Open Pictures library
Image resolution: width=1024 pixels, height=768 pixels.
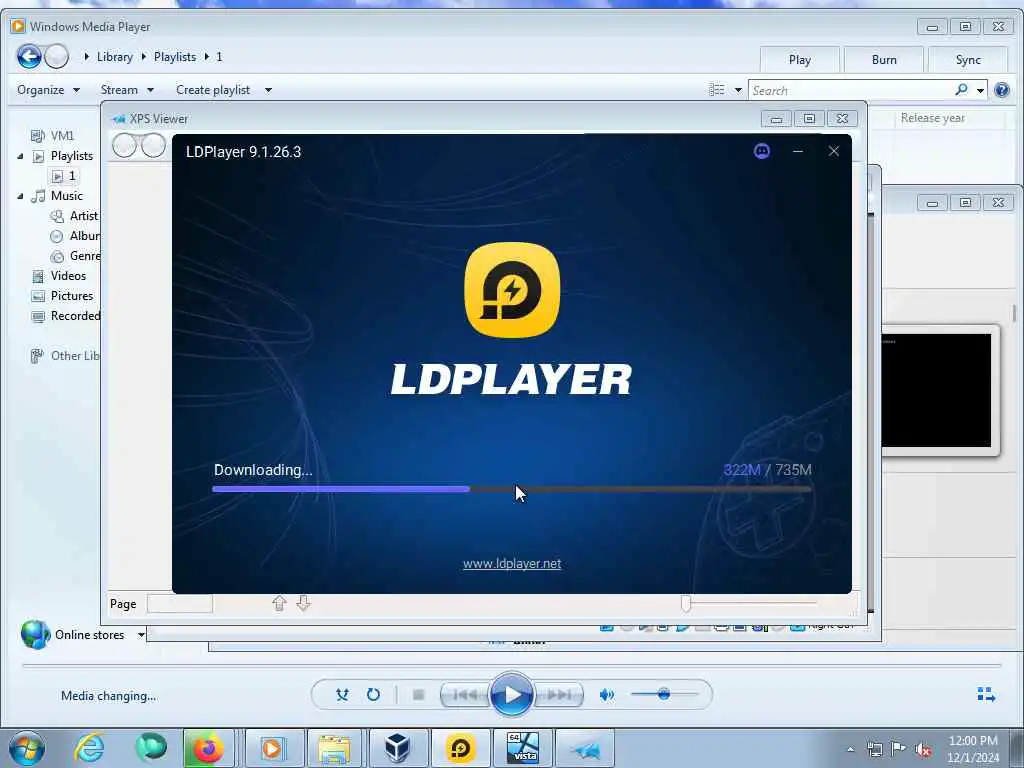point(63,296)
